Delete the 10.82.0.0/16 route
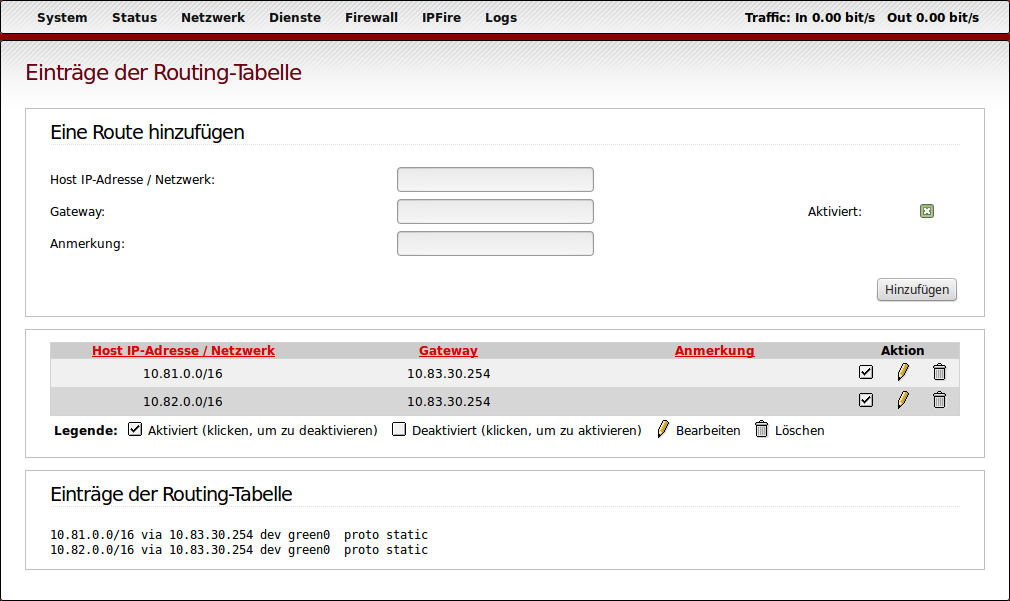1010x601 pixels. point(939,400)
